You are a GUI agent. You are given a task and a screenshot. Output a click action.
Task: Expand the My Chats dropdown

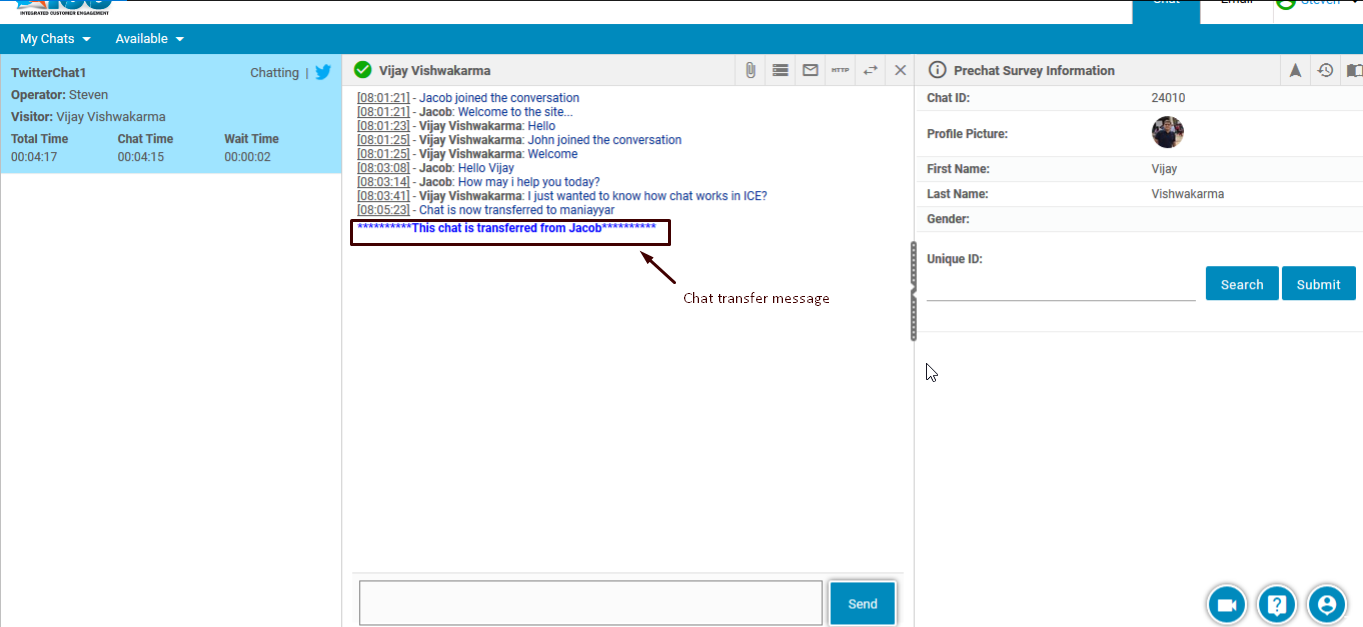pyautogui.click(x=56, y=39)
